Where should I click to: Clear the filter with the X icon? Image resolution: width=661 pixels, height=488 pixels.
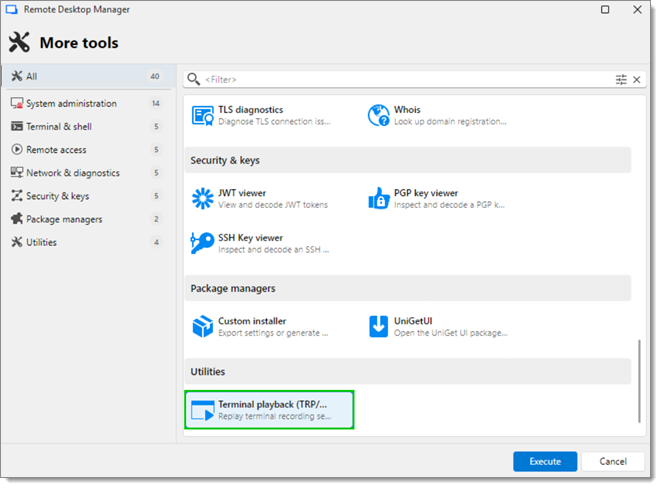(x=637, y=79)
